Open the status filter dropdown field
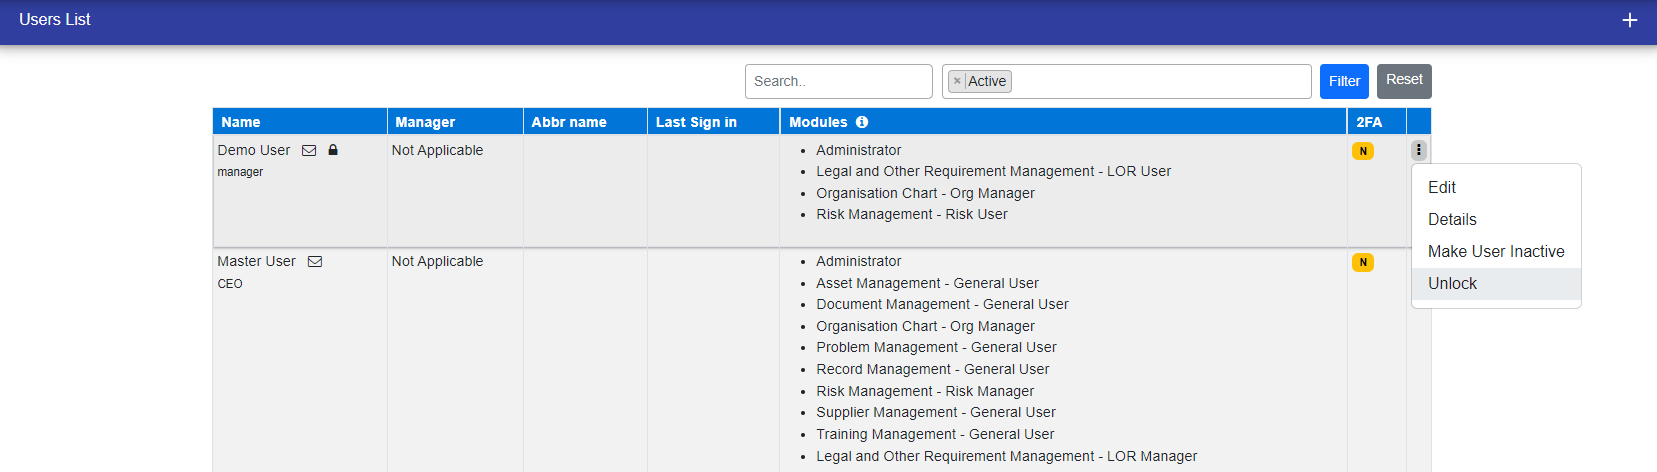Screen dimensions: 1657x472 tap(1160, 81)
